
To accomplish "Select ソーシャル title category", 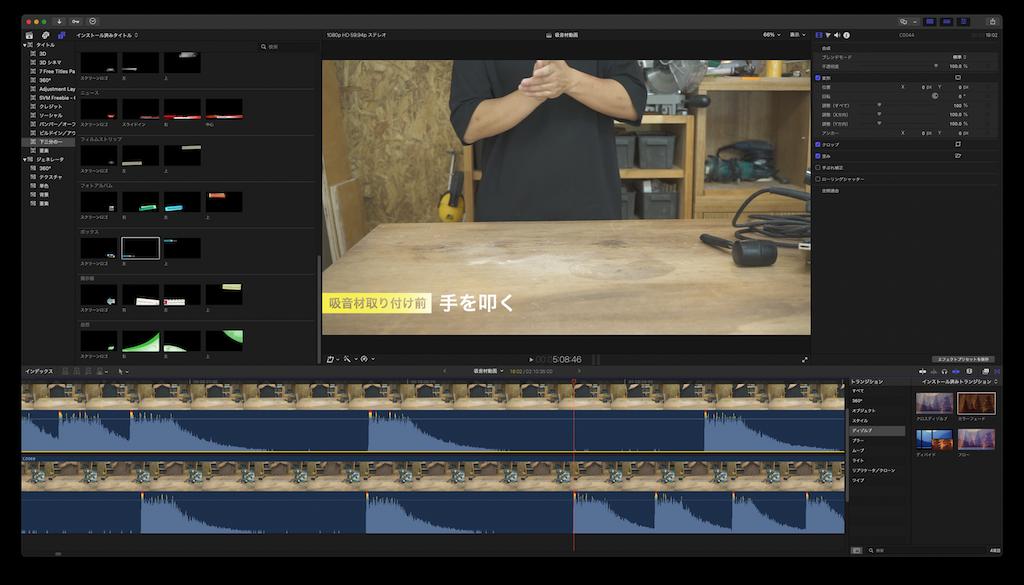I will click(x=51, y=116).
